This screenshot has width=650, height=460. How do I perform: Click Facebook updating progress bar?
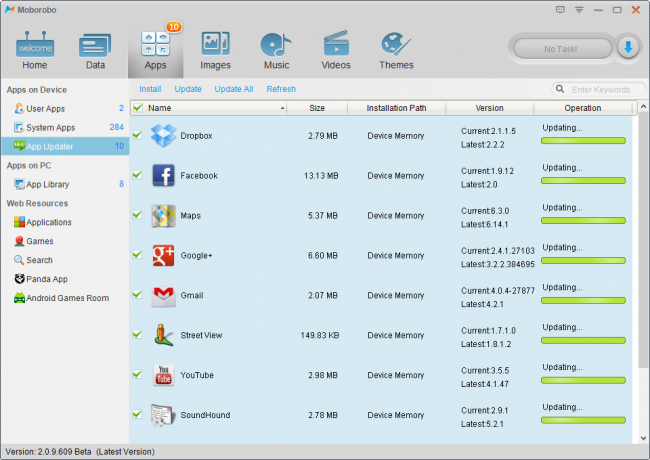coord(583,181)
